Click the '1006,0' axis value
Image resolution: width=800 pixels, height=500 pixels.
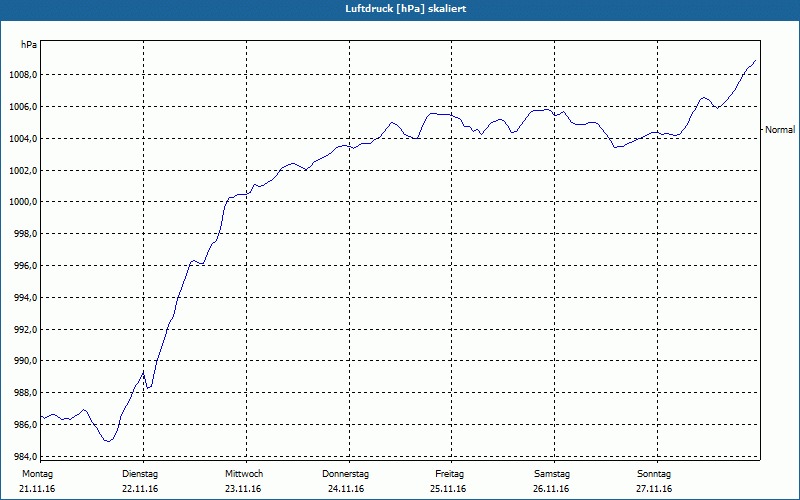coord(25,107)
